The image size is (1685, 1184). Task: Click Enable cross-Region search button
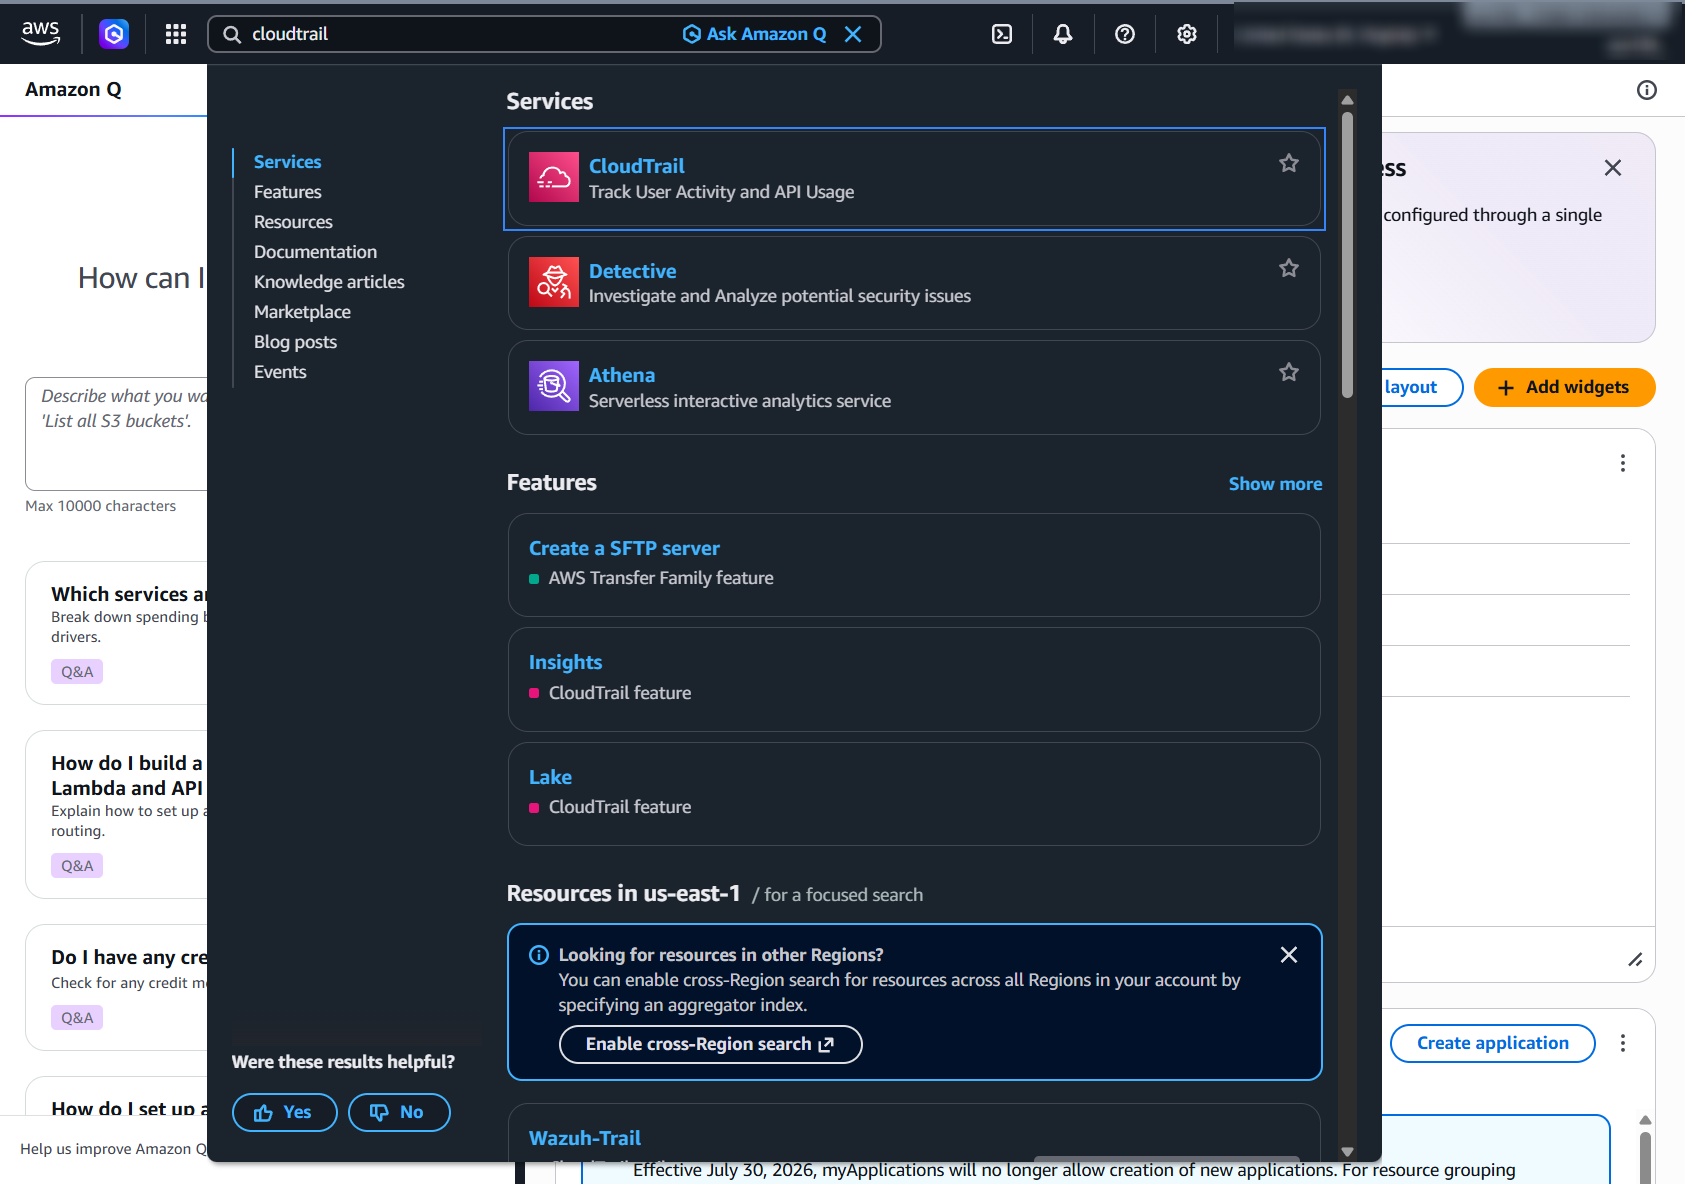pos(710,1044)
